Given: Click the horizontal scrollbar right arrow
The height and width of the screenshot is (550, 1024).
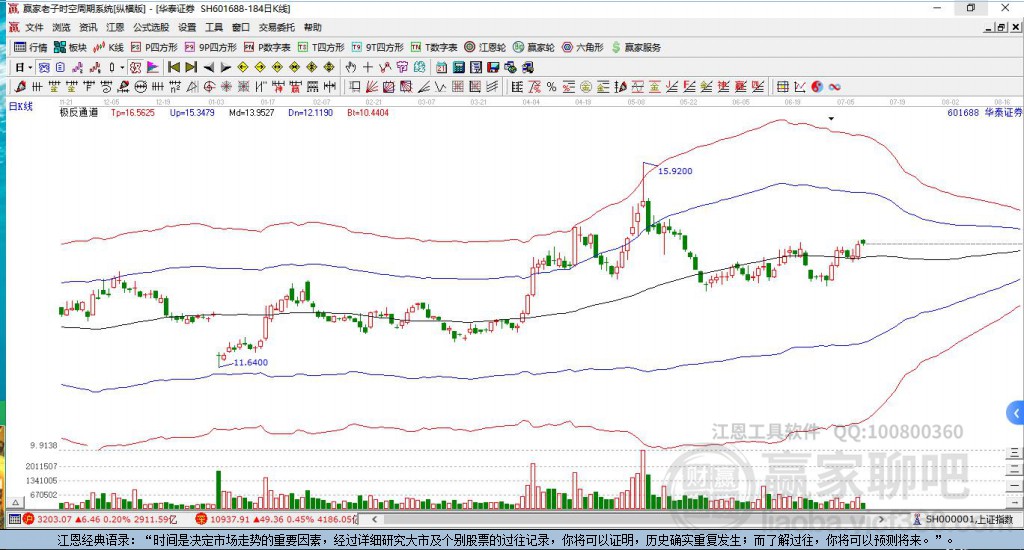Looking at the screenshot, I should tap(882, 519).
